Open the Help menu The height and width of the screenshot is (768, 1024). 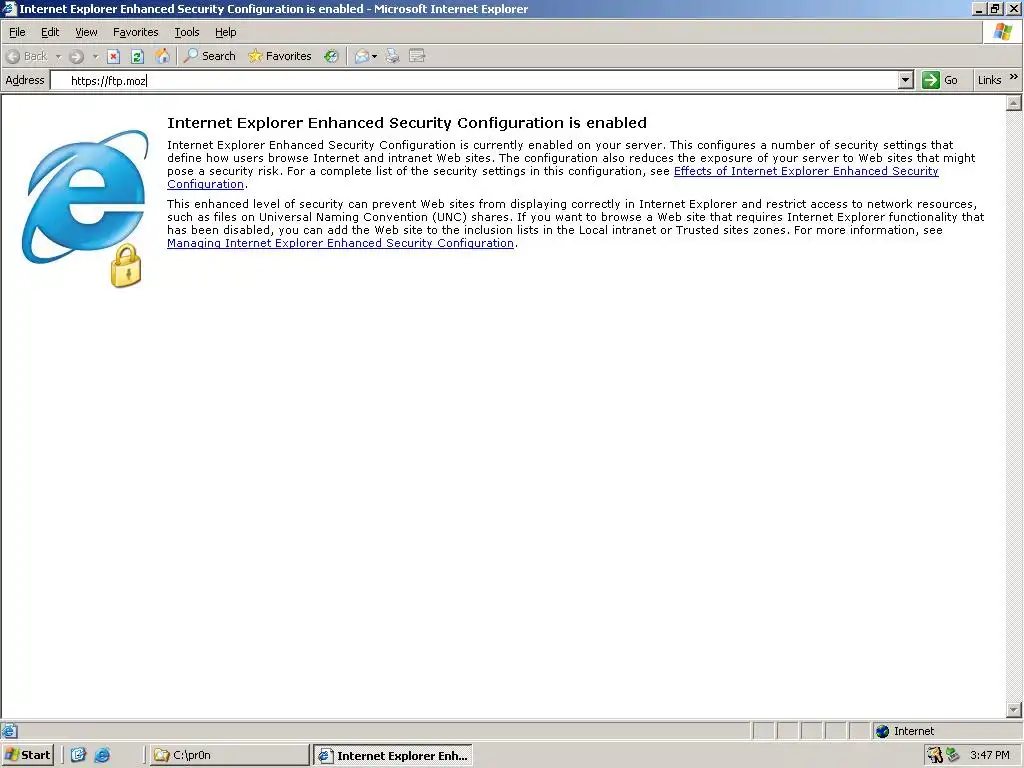[x=225, y=32]
